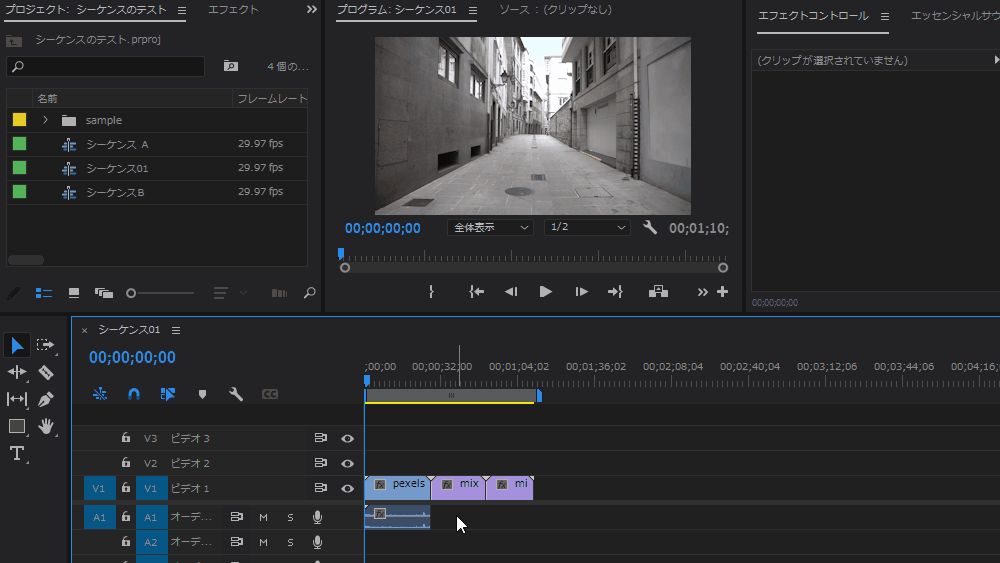Select the Razor tool in the toolbox

pos(45,372)
